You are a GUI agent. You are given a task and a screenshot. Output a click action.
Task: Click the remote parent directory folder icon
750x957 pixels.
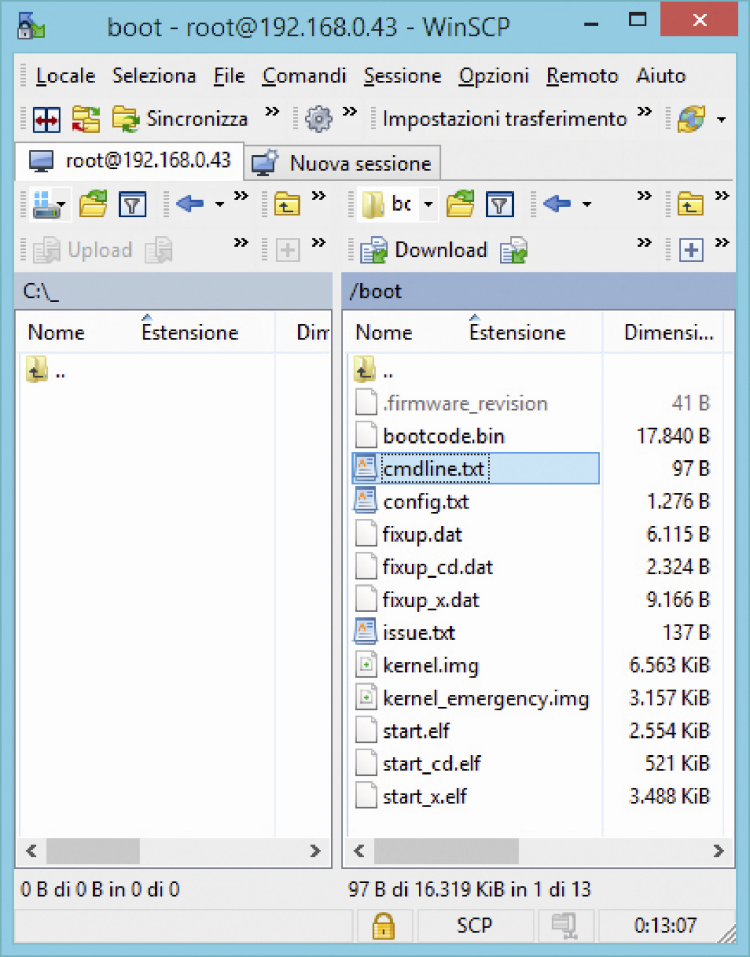(690, 204)
